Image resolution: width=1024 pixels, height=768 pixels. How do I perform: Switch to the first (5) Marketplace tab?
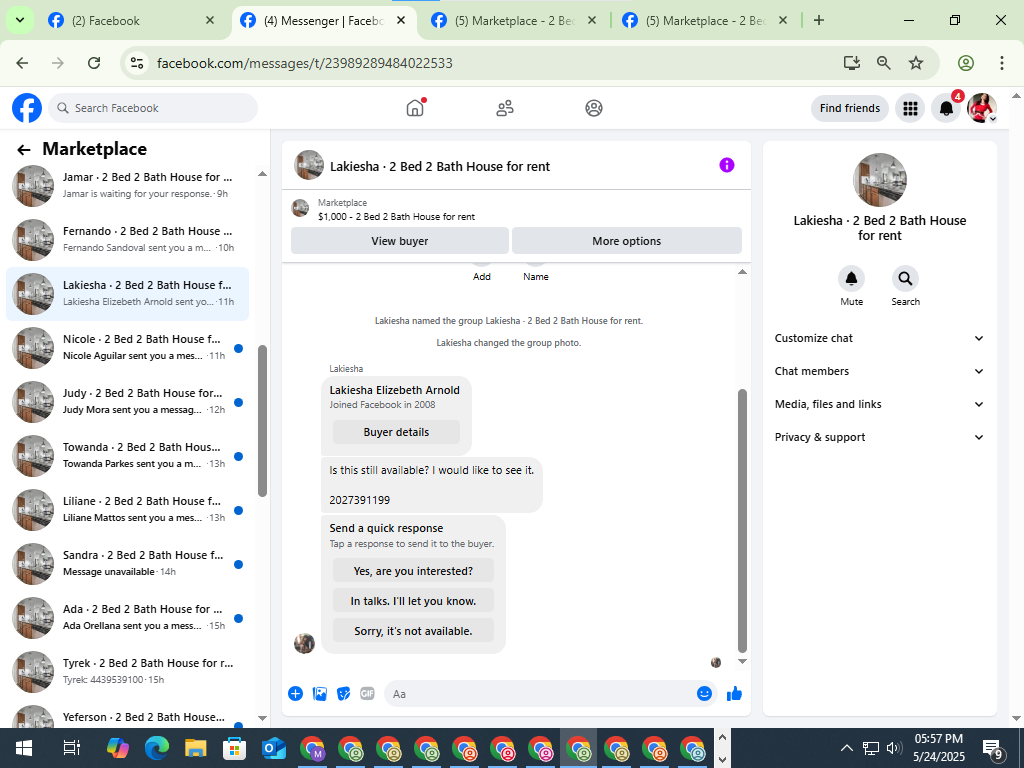513,21
